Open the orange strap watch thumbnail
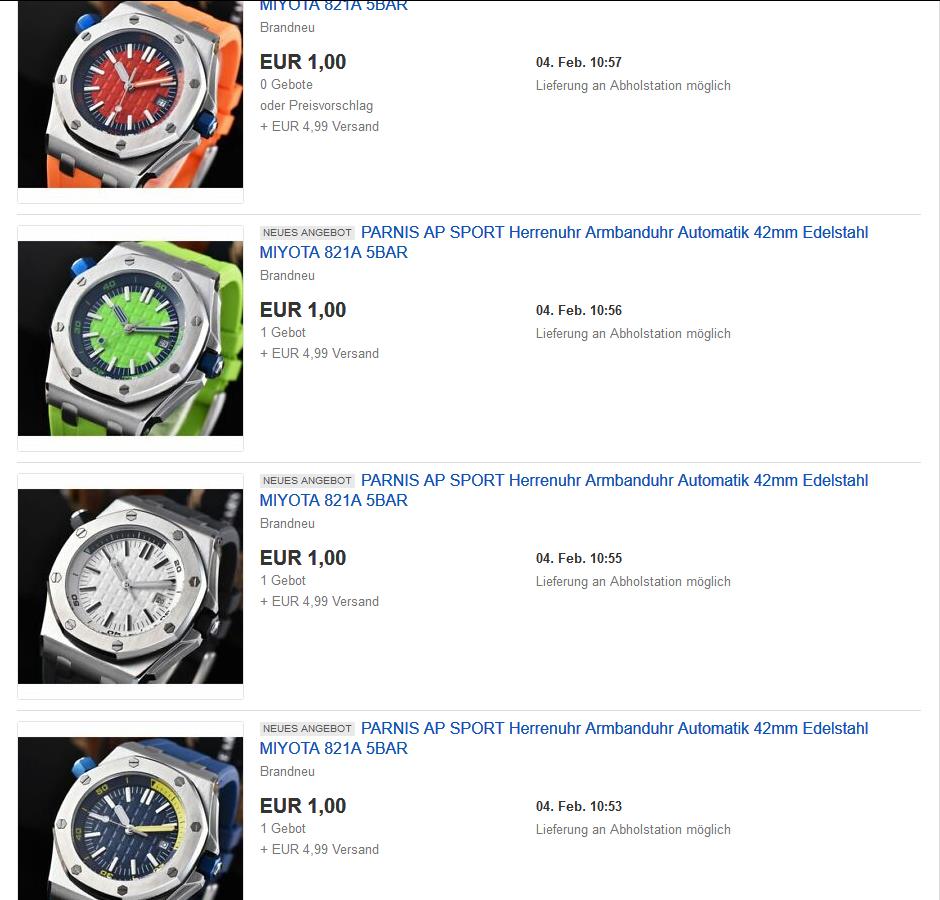Viewport: 940px width, 900px height. click(x=130, y=94)
